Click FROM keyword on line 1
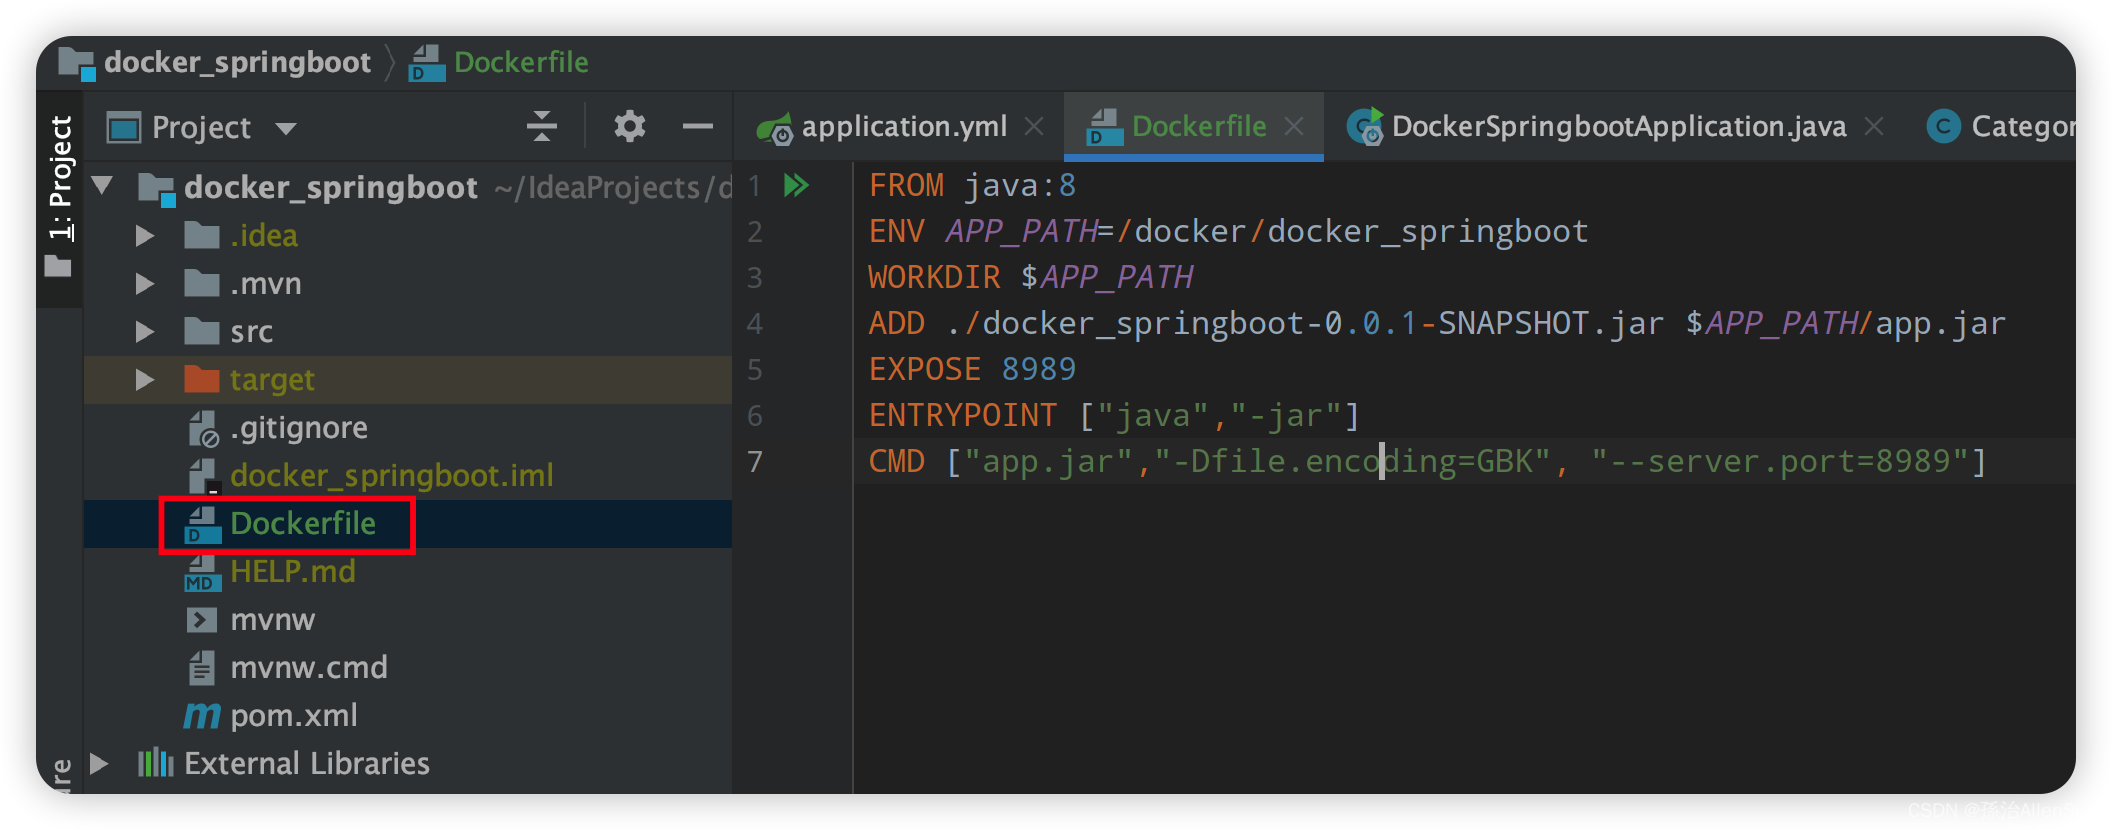 pyautogui.click(x=906, y=185)
